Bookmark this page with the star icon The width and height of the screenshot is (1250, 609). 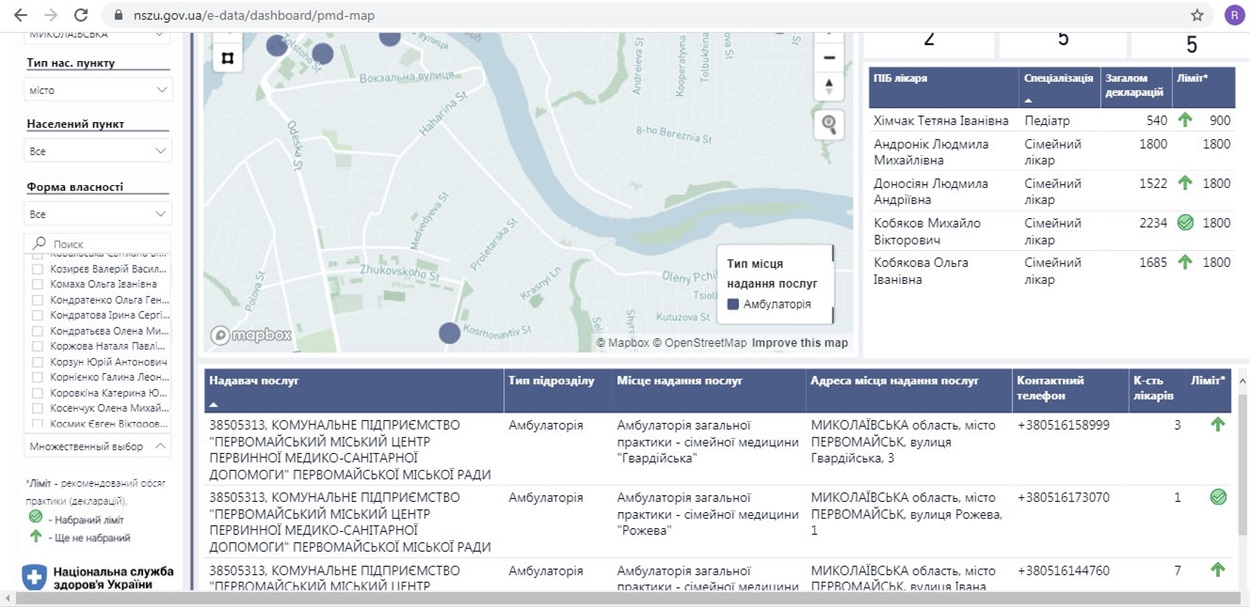1197,15
